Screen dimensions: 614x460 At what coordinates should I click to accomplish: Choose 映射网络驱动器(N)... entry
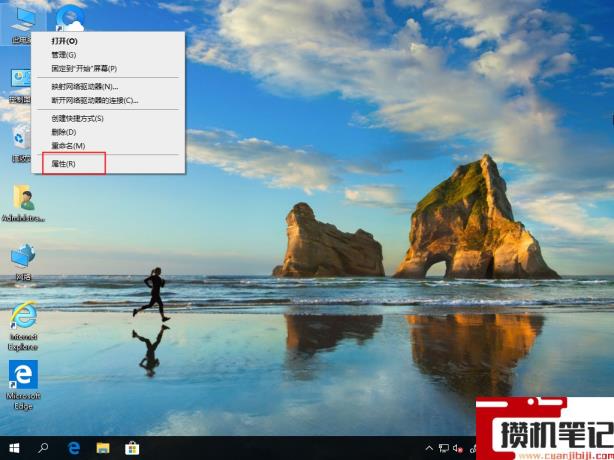pyautogui.click(x=108, y=87)
